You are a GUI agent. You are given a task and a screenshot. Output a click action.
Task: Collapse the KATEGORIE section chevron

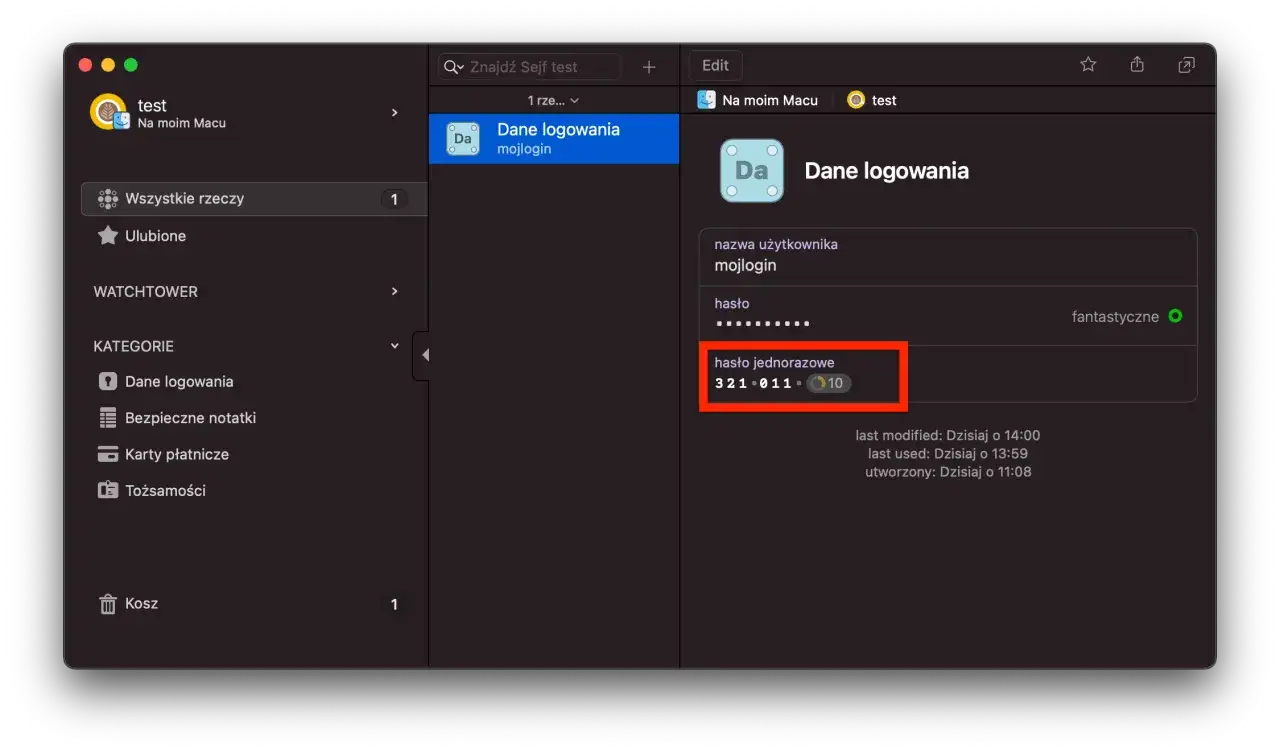pyautogui.click(x=394, y=346)
